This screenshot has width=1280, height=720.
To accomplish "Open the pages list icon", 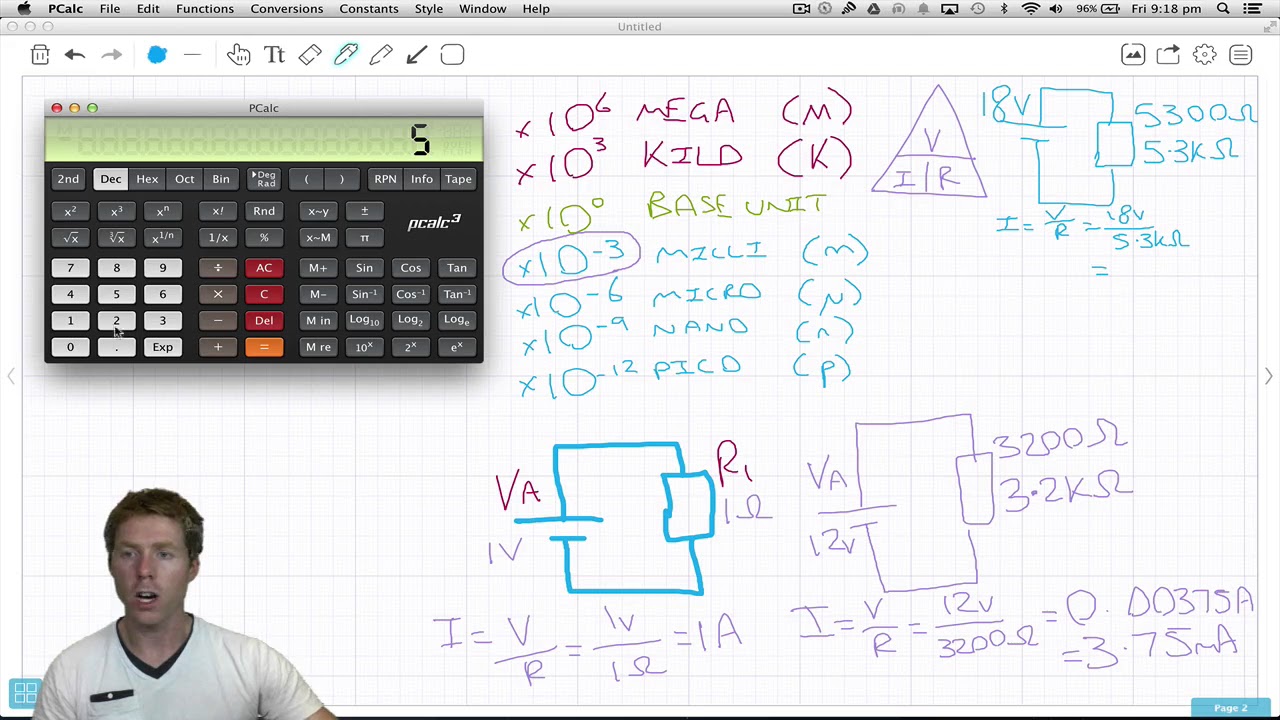I will coord(1240,55).
